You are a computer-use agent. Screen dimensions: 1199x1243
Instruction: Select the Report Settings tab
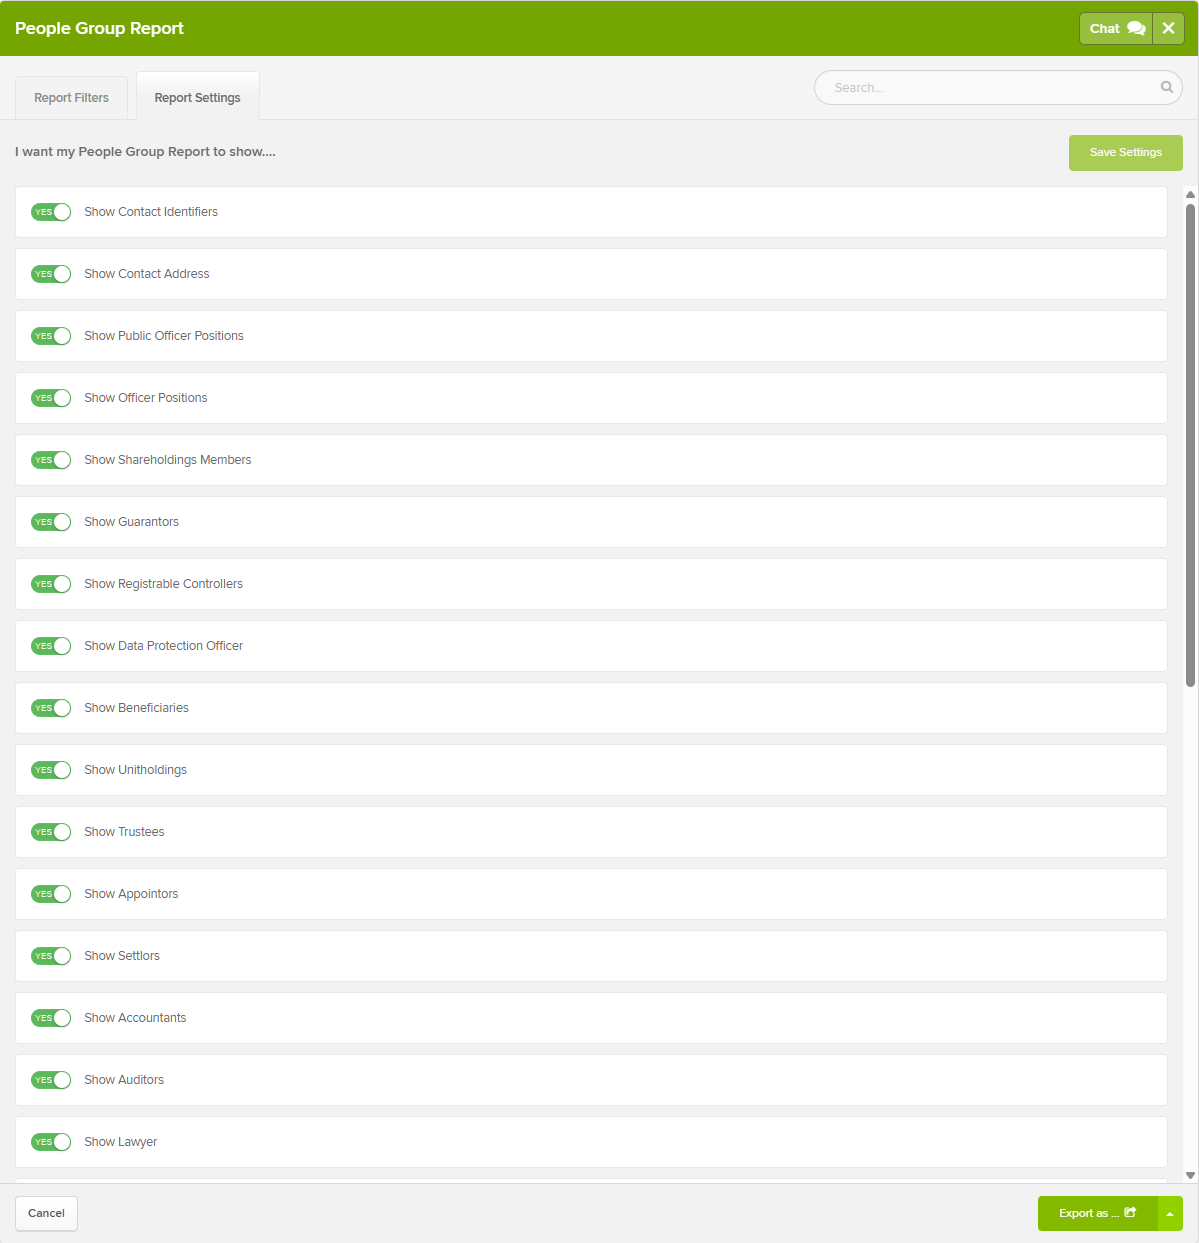197,97
